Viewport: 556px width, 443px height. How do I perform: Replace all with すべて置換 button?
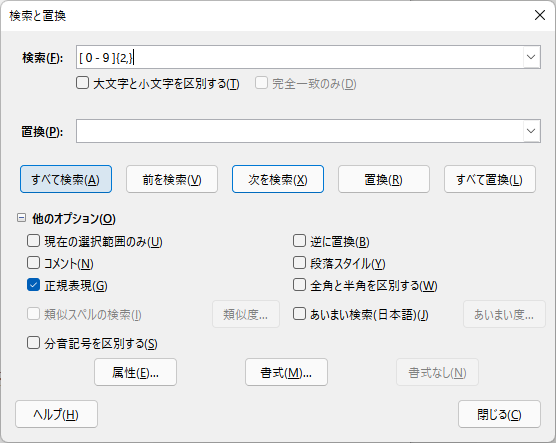(490, 179)
